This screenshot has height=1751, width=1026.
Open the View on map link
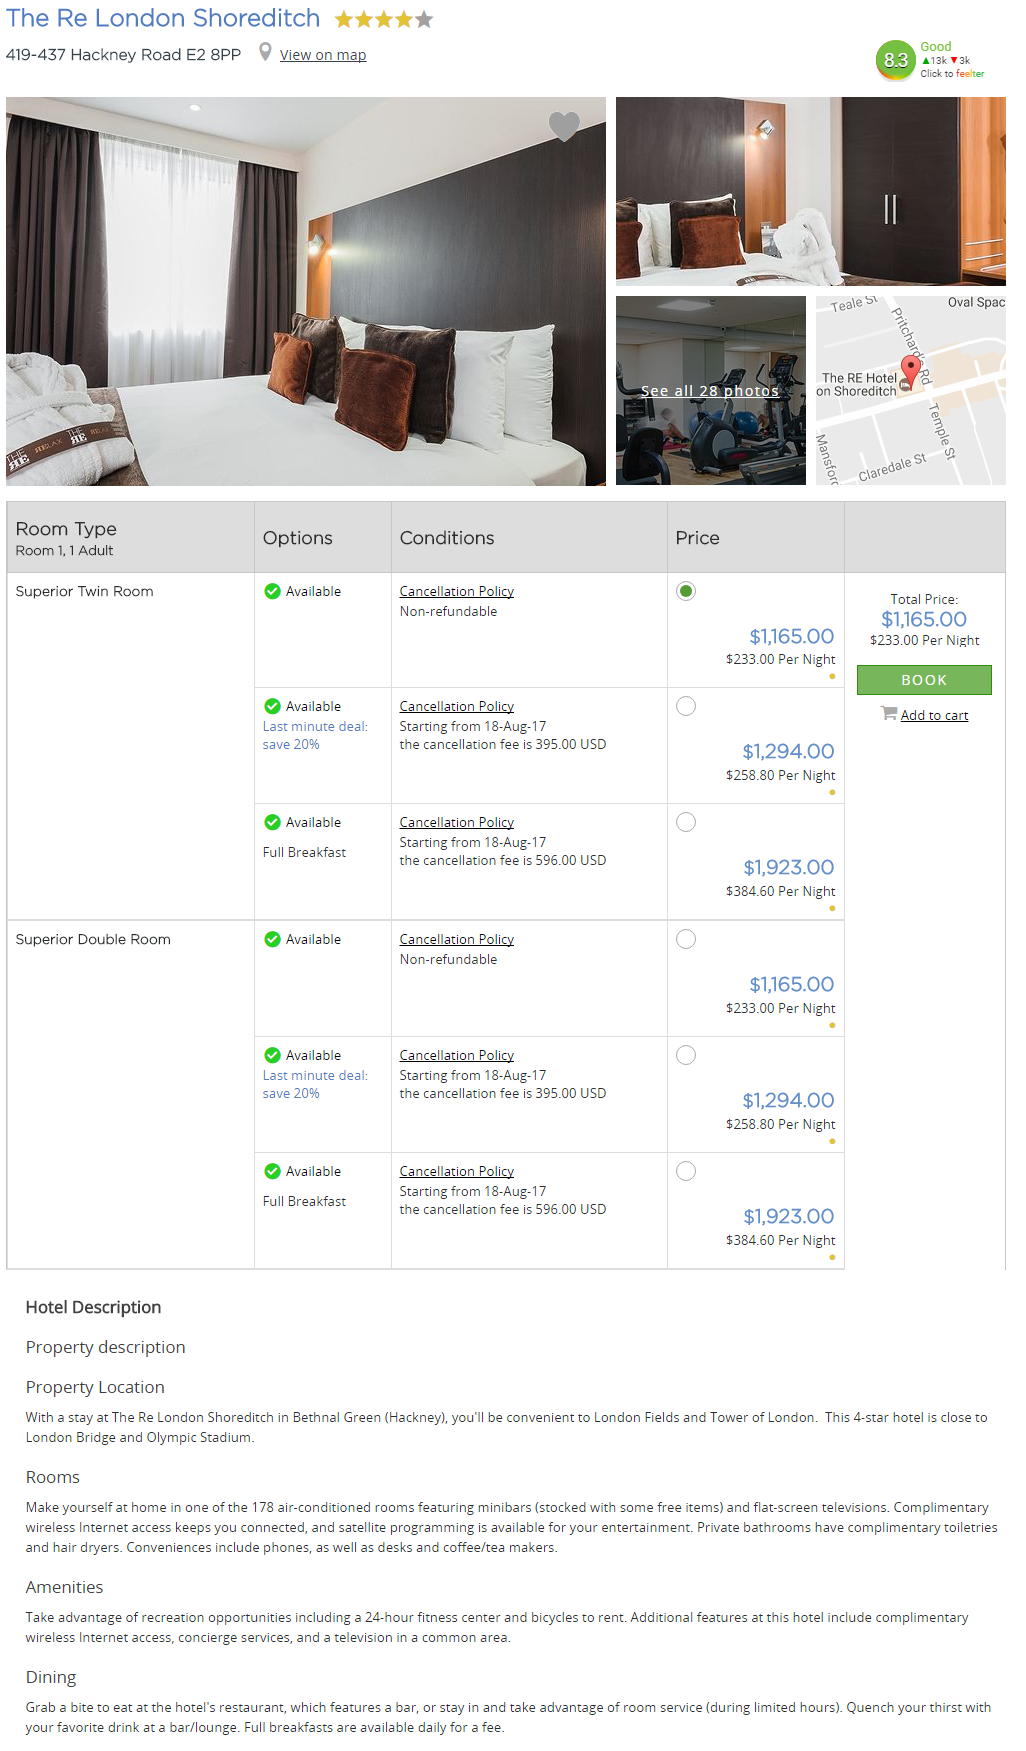coord(323,55)
